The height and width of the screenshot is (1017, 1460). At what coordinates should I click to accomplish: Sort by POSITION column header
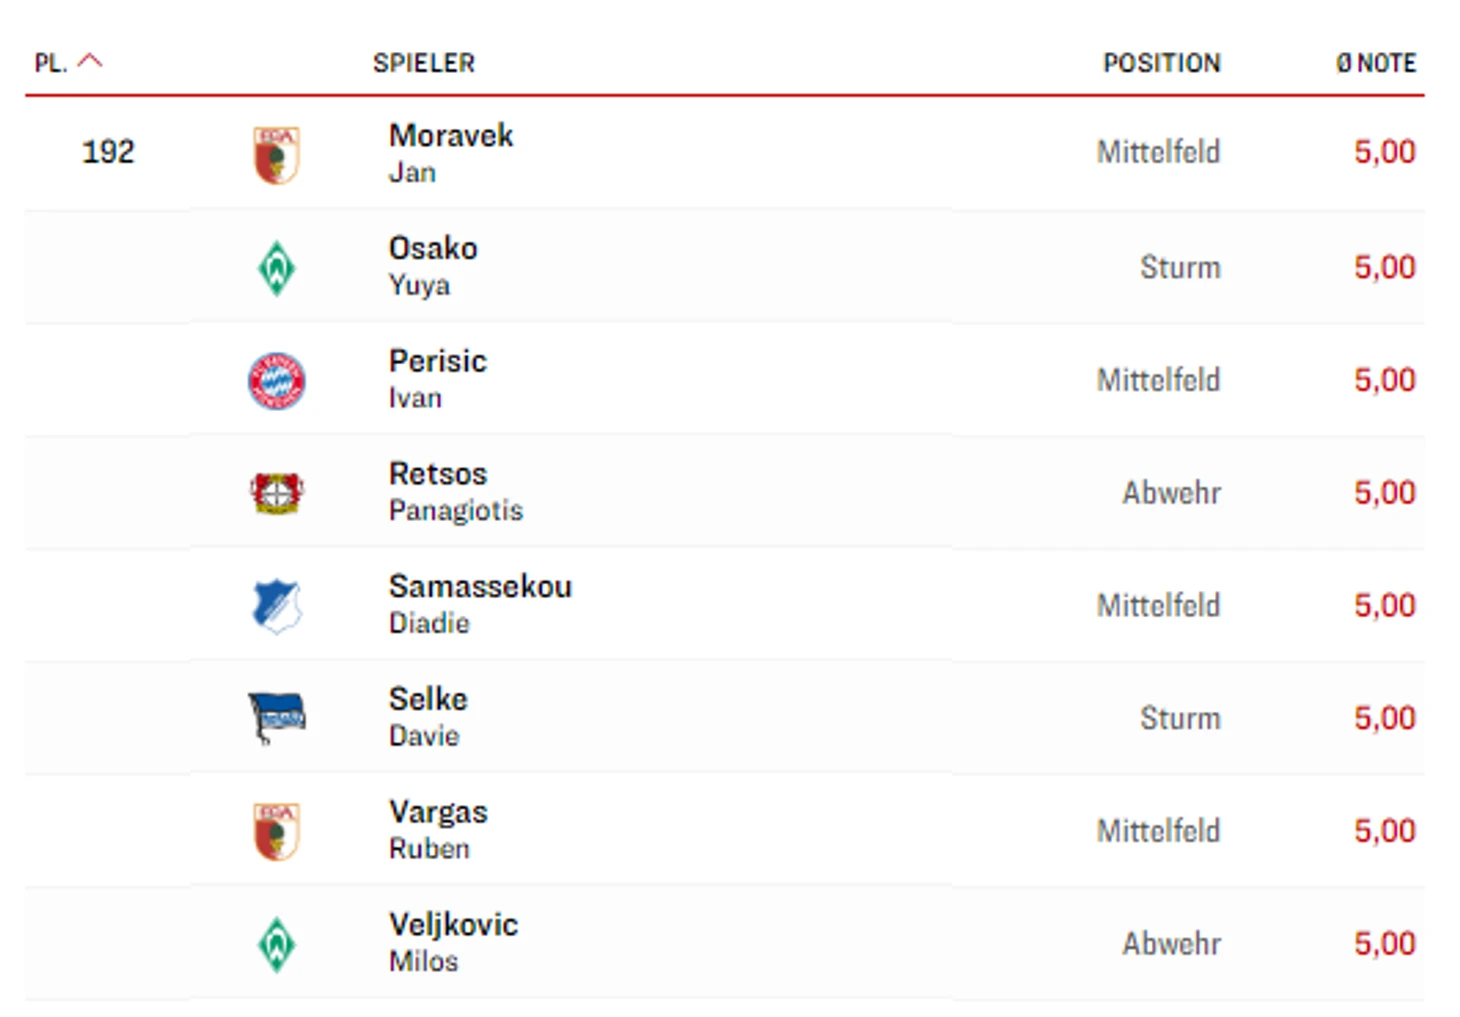(x=1162, y=63)
